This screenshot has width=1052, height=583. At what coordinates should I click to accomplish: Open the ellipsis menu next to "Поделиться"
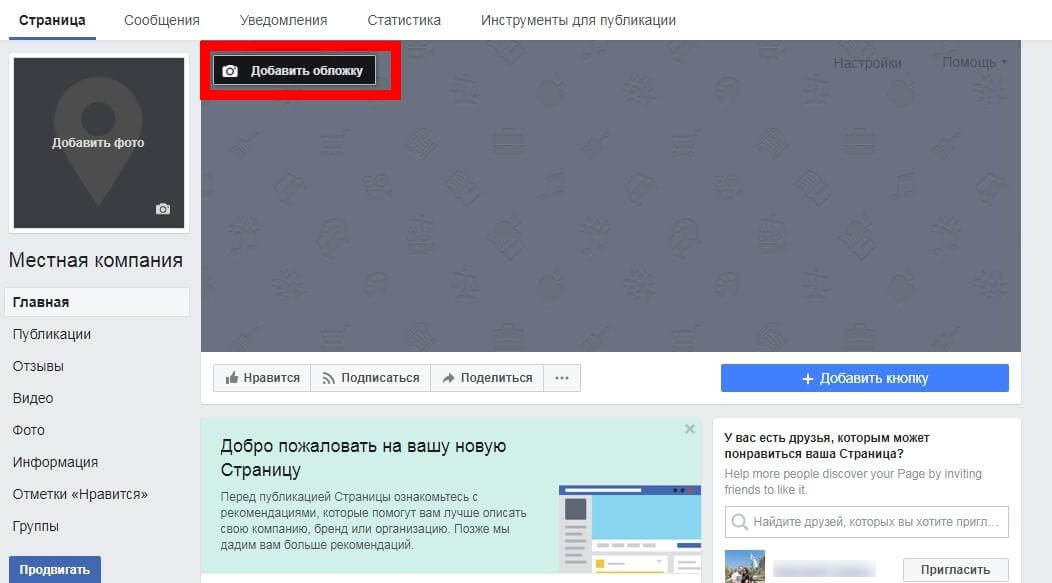tap(562, 377)
